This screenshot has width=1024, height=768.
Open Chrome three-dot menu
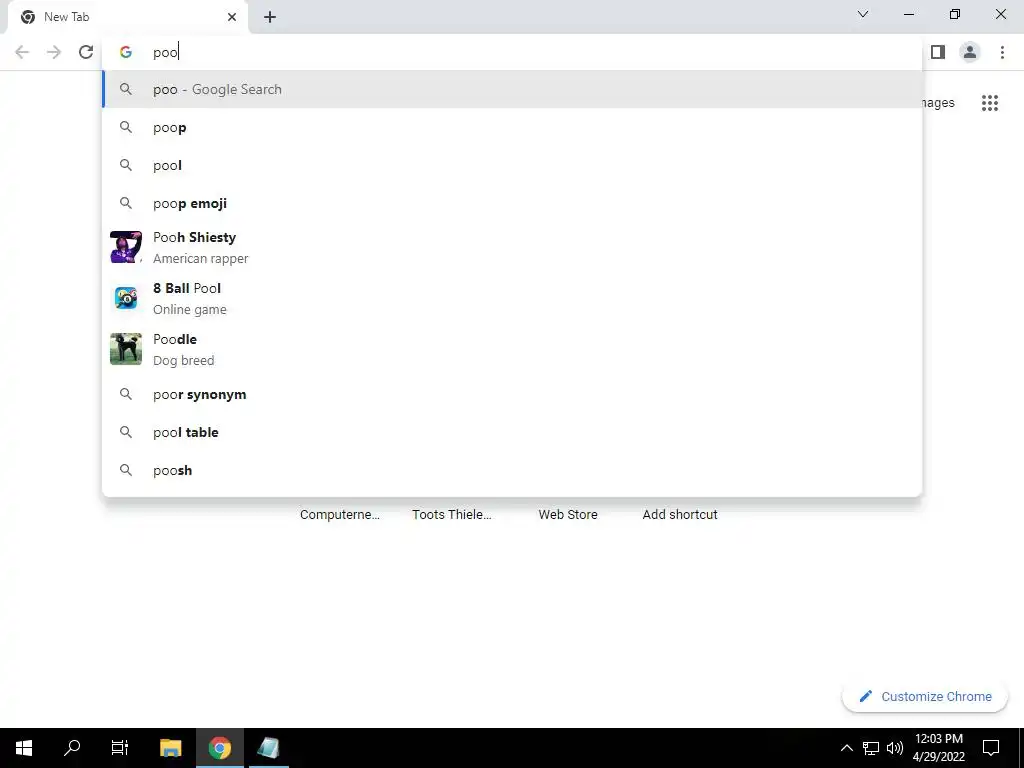[1002, 52]
